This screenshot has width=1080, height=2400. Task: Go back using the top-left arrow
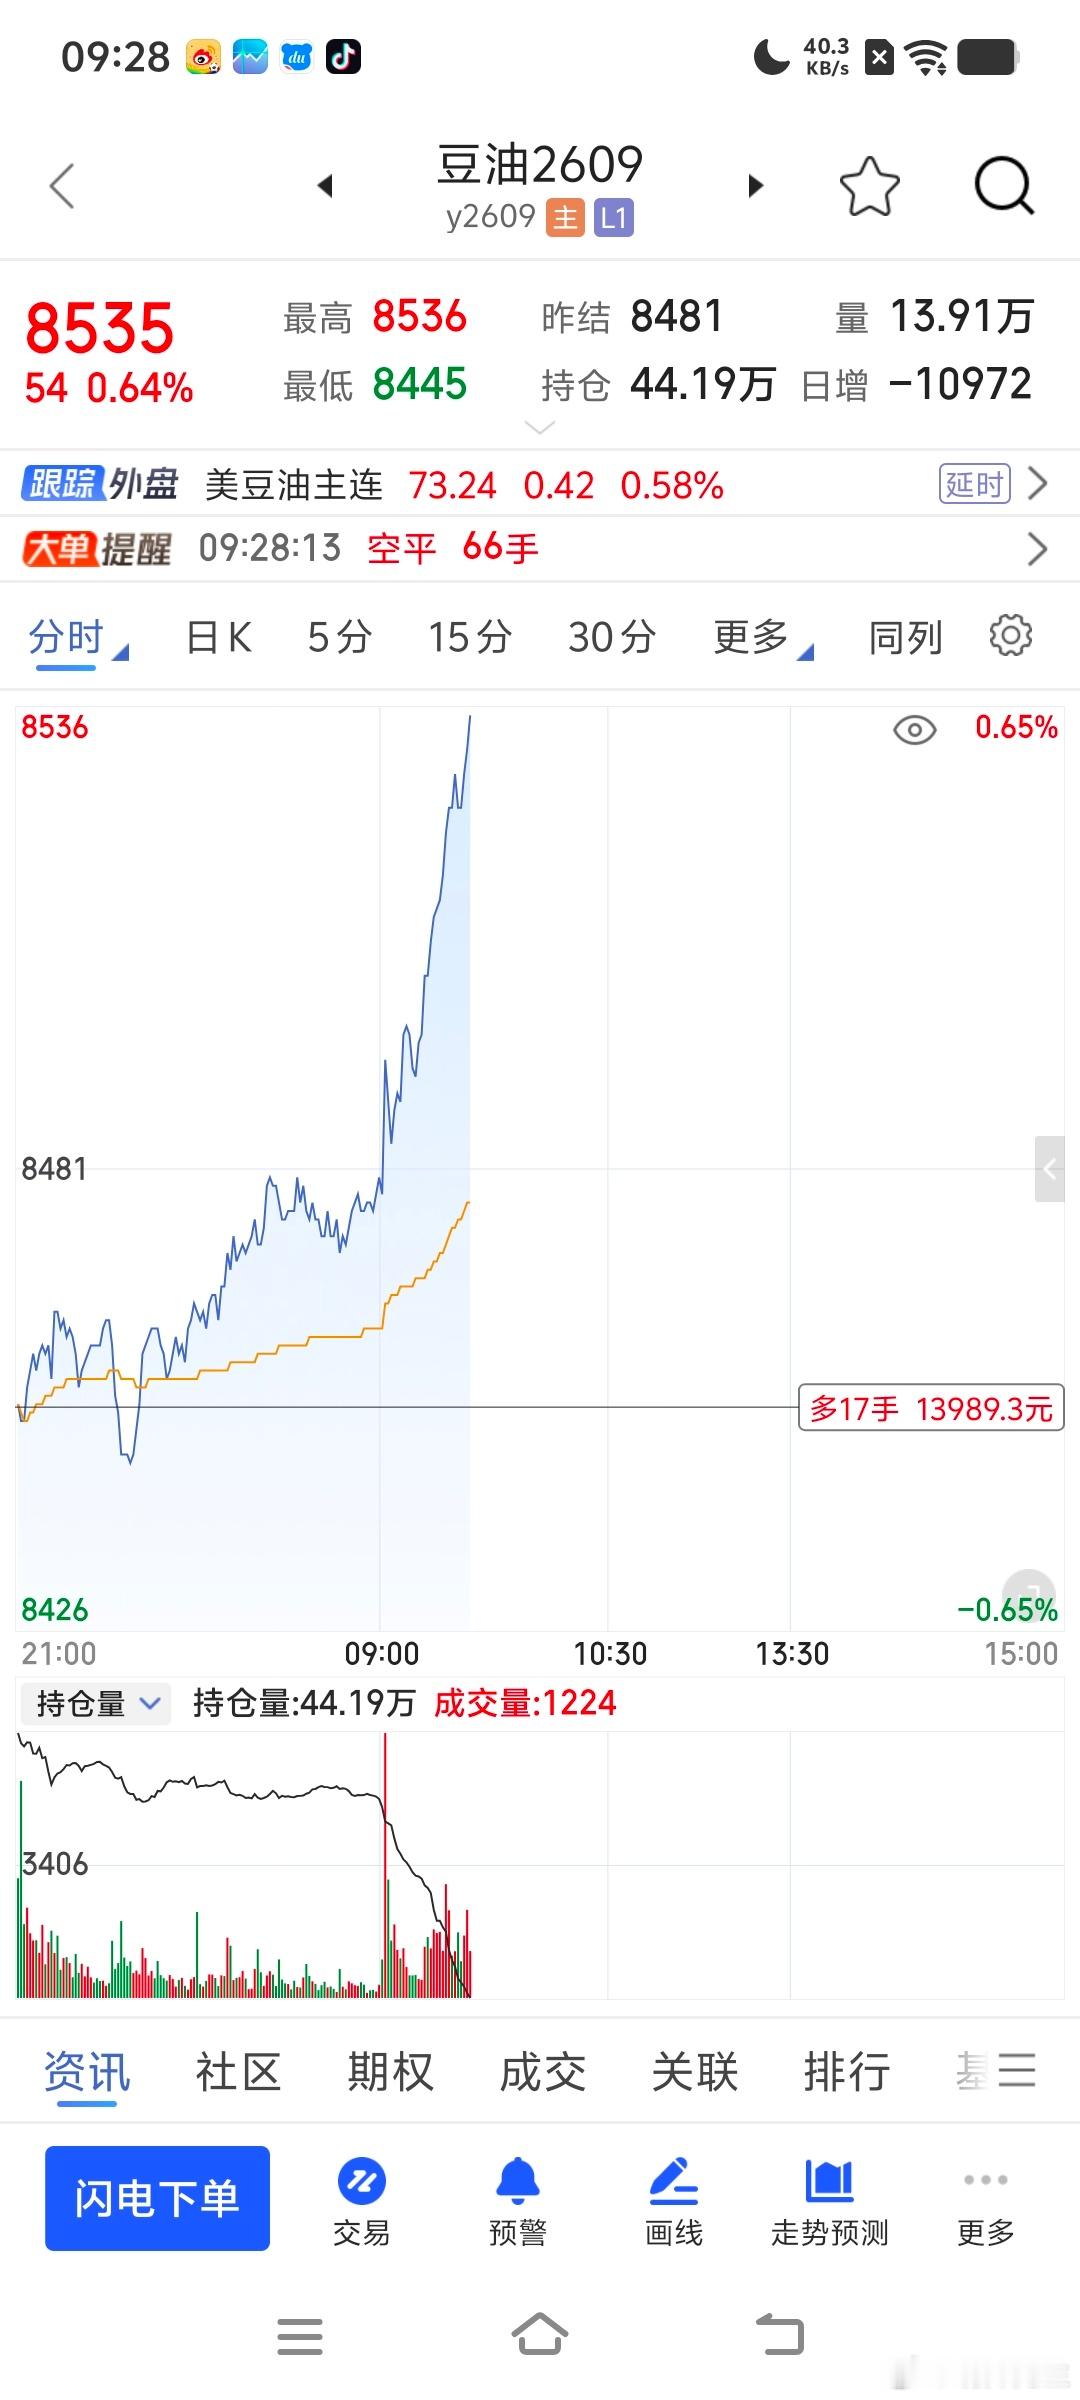62,186
